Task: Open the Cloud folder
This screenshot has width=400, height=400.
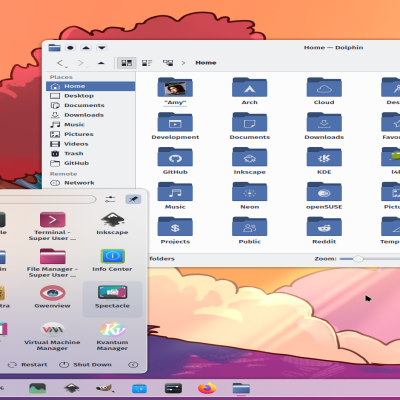Action: 324,88
